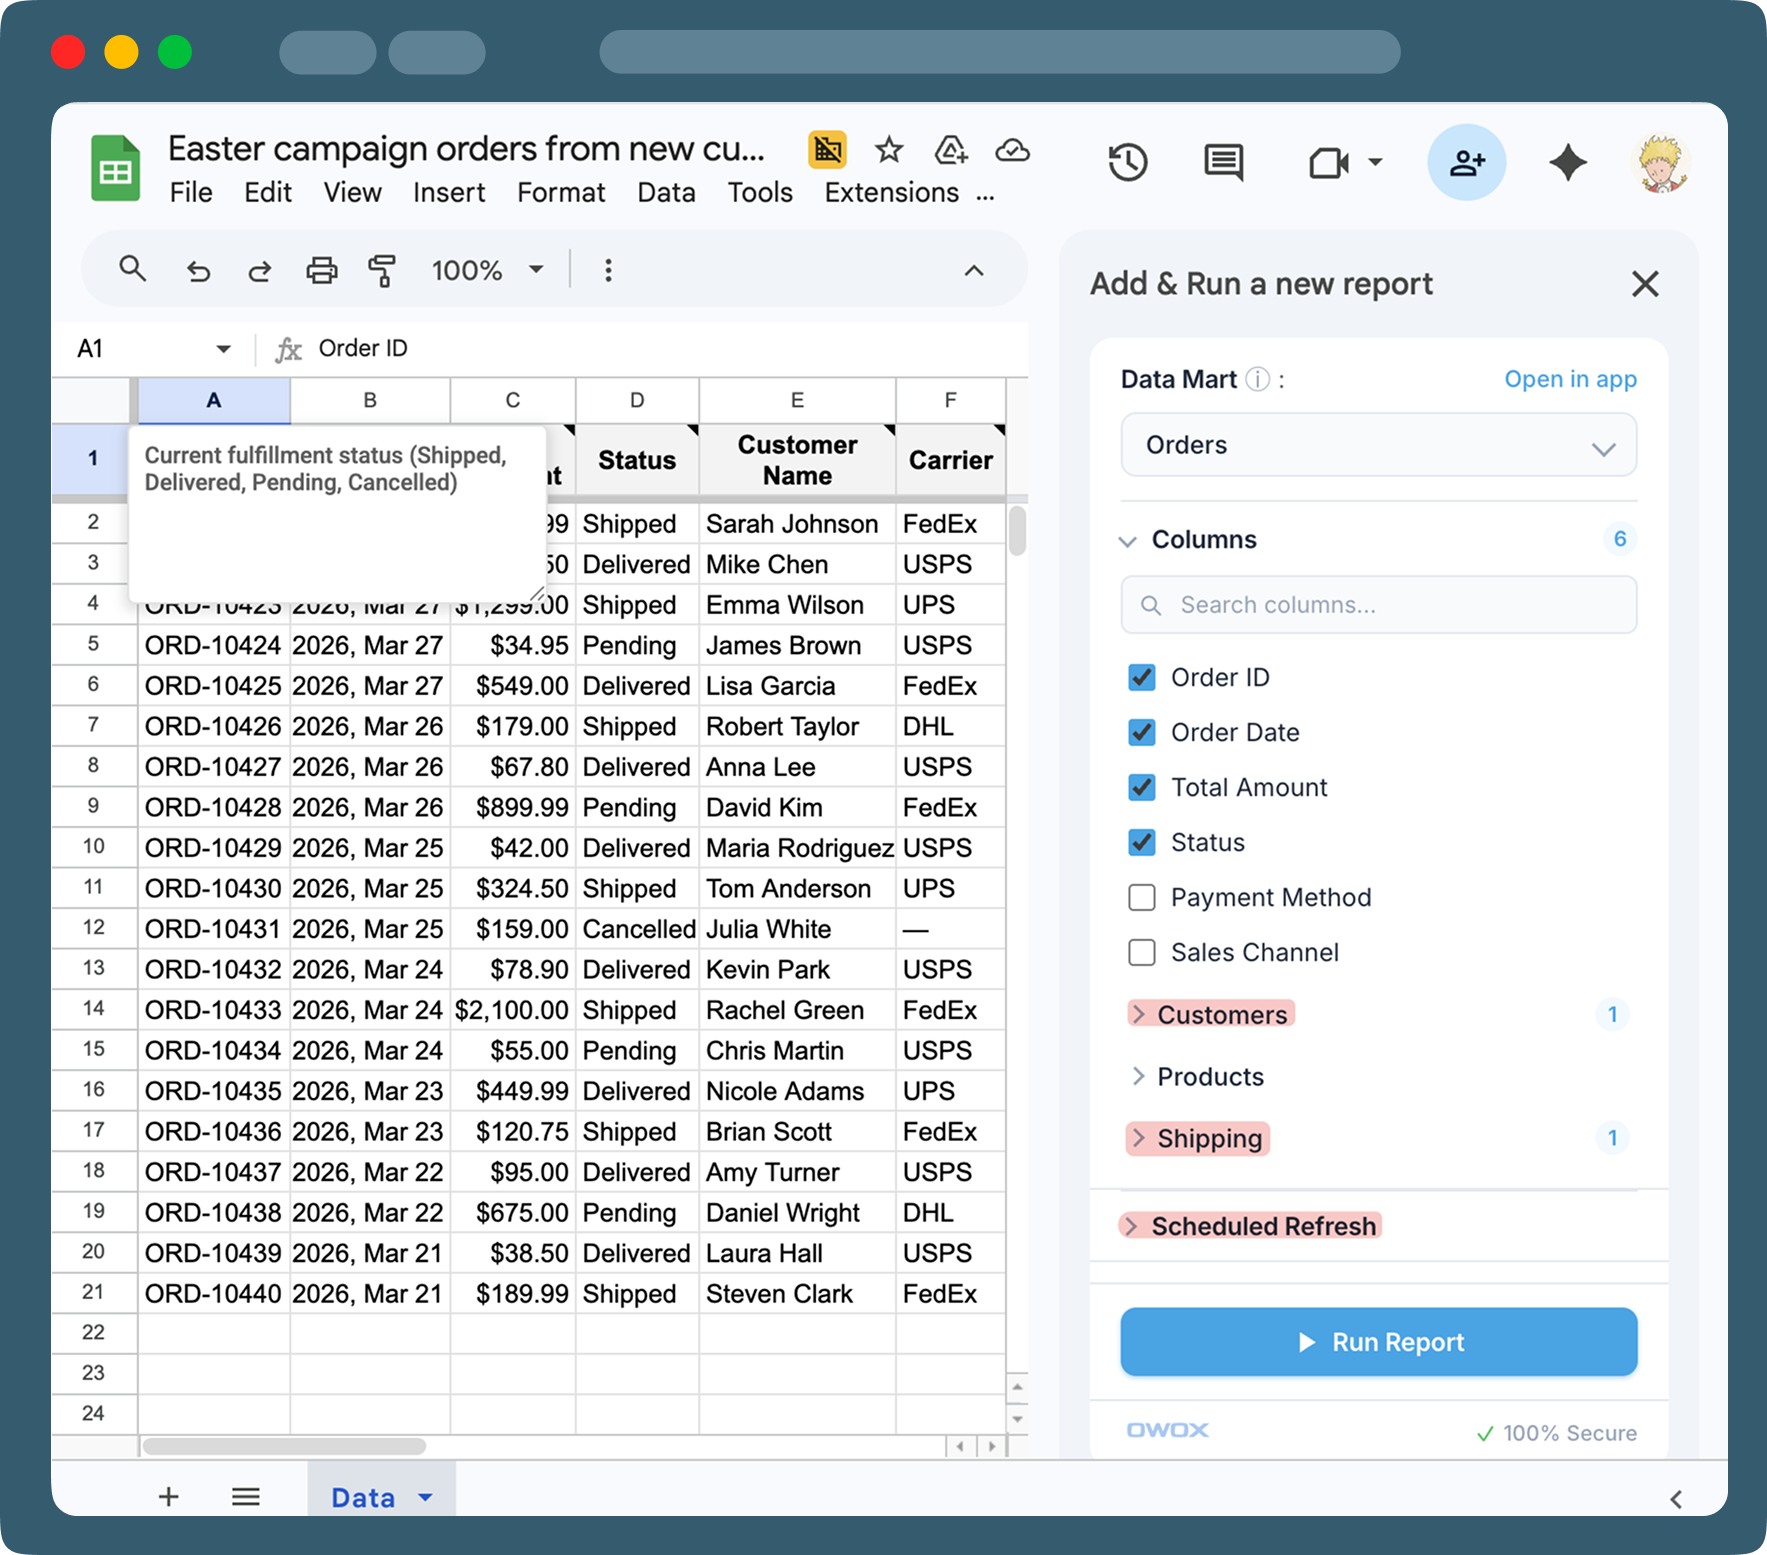Image resolution: width=1767 pixels, height=1555 pixels.
Task: Enable the Sales Channel column
Action: 1141,952
